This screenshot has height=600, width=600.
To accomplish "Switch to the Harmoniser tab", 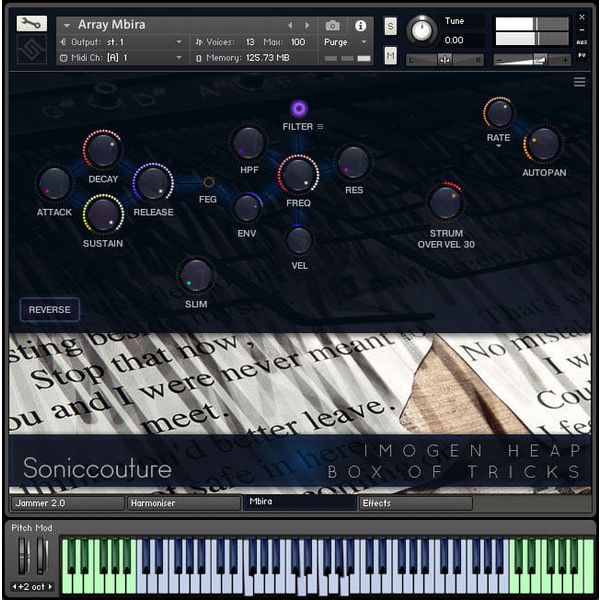I will [184, 503].
